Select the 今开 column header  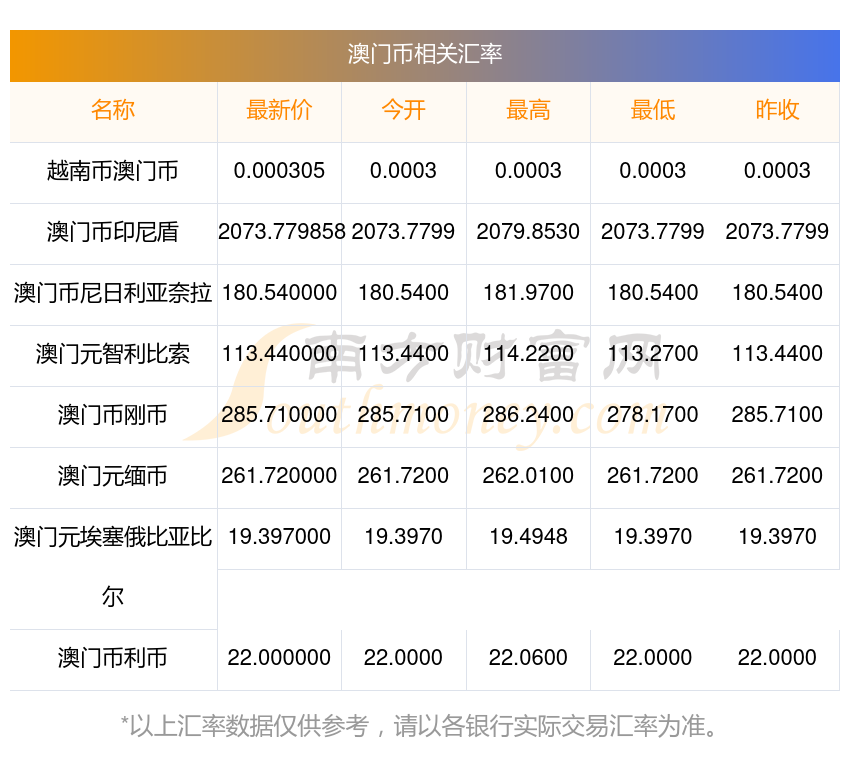[x=403, y=111]
